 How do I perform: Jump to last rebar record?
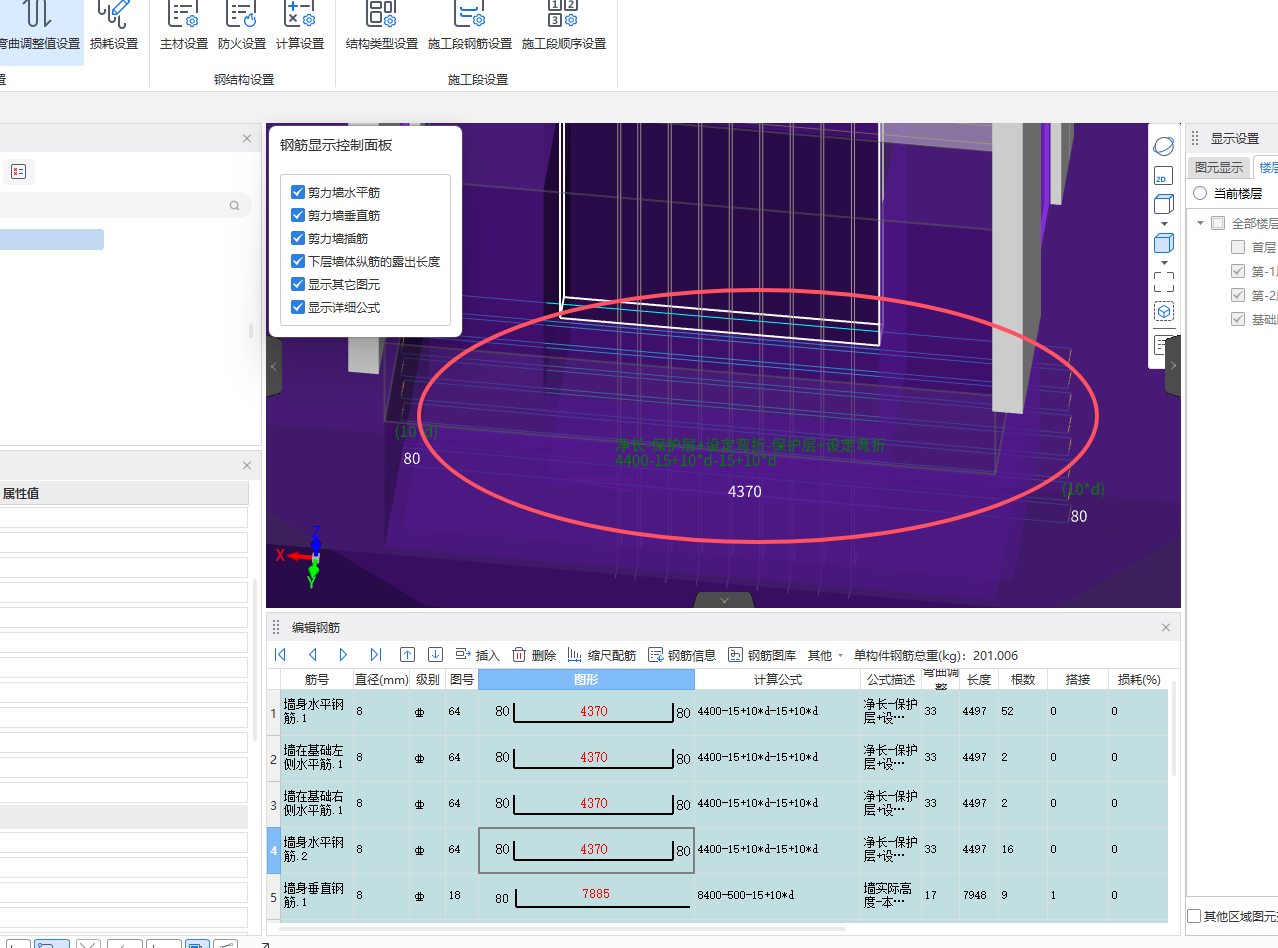click(375, 655)
